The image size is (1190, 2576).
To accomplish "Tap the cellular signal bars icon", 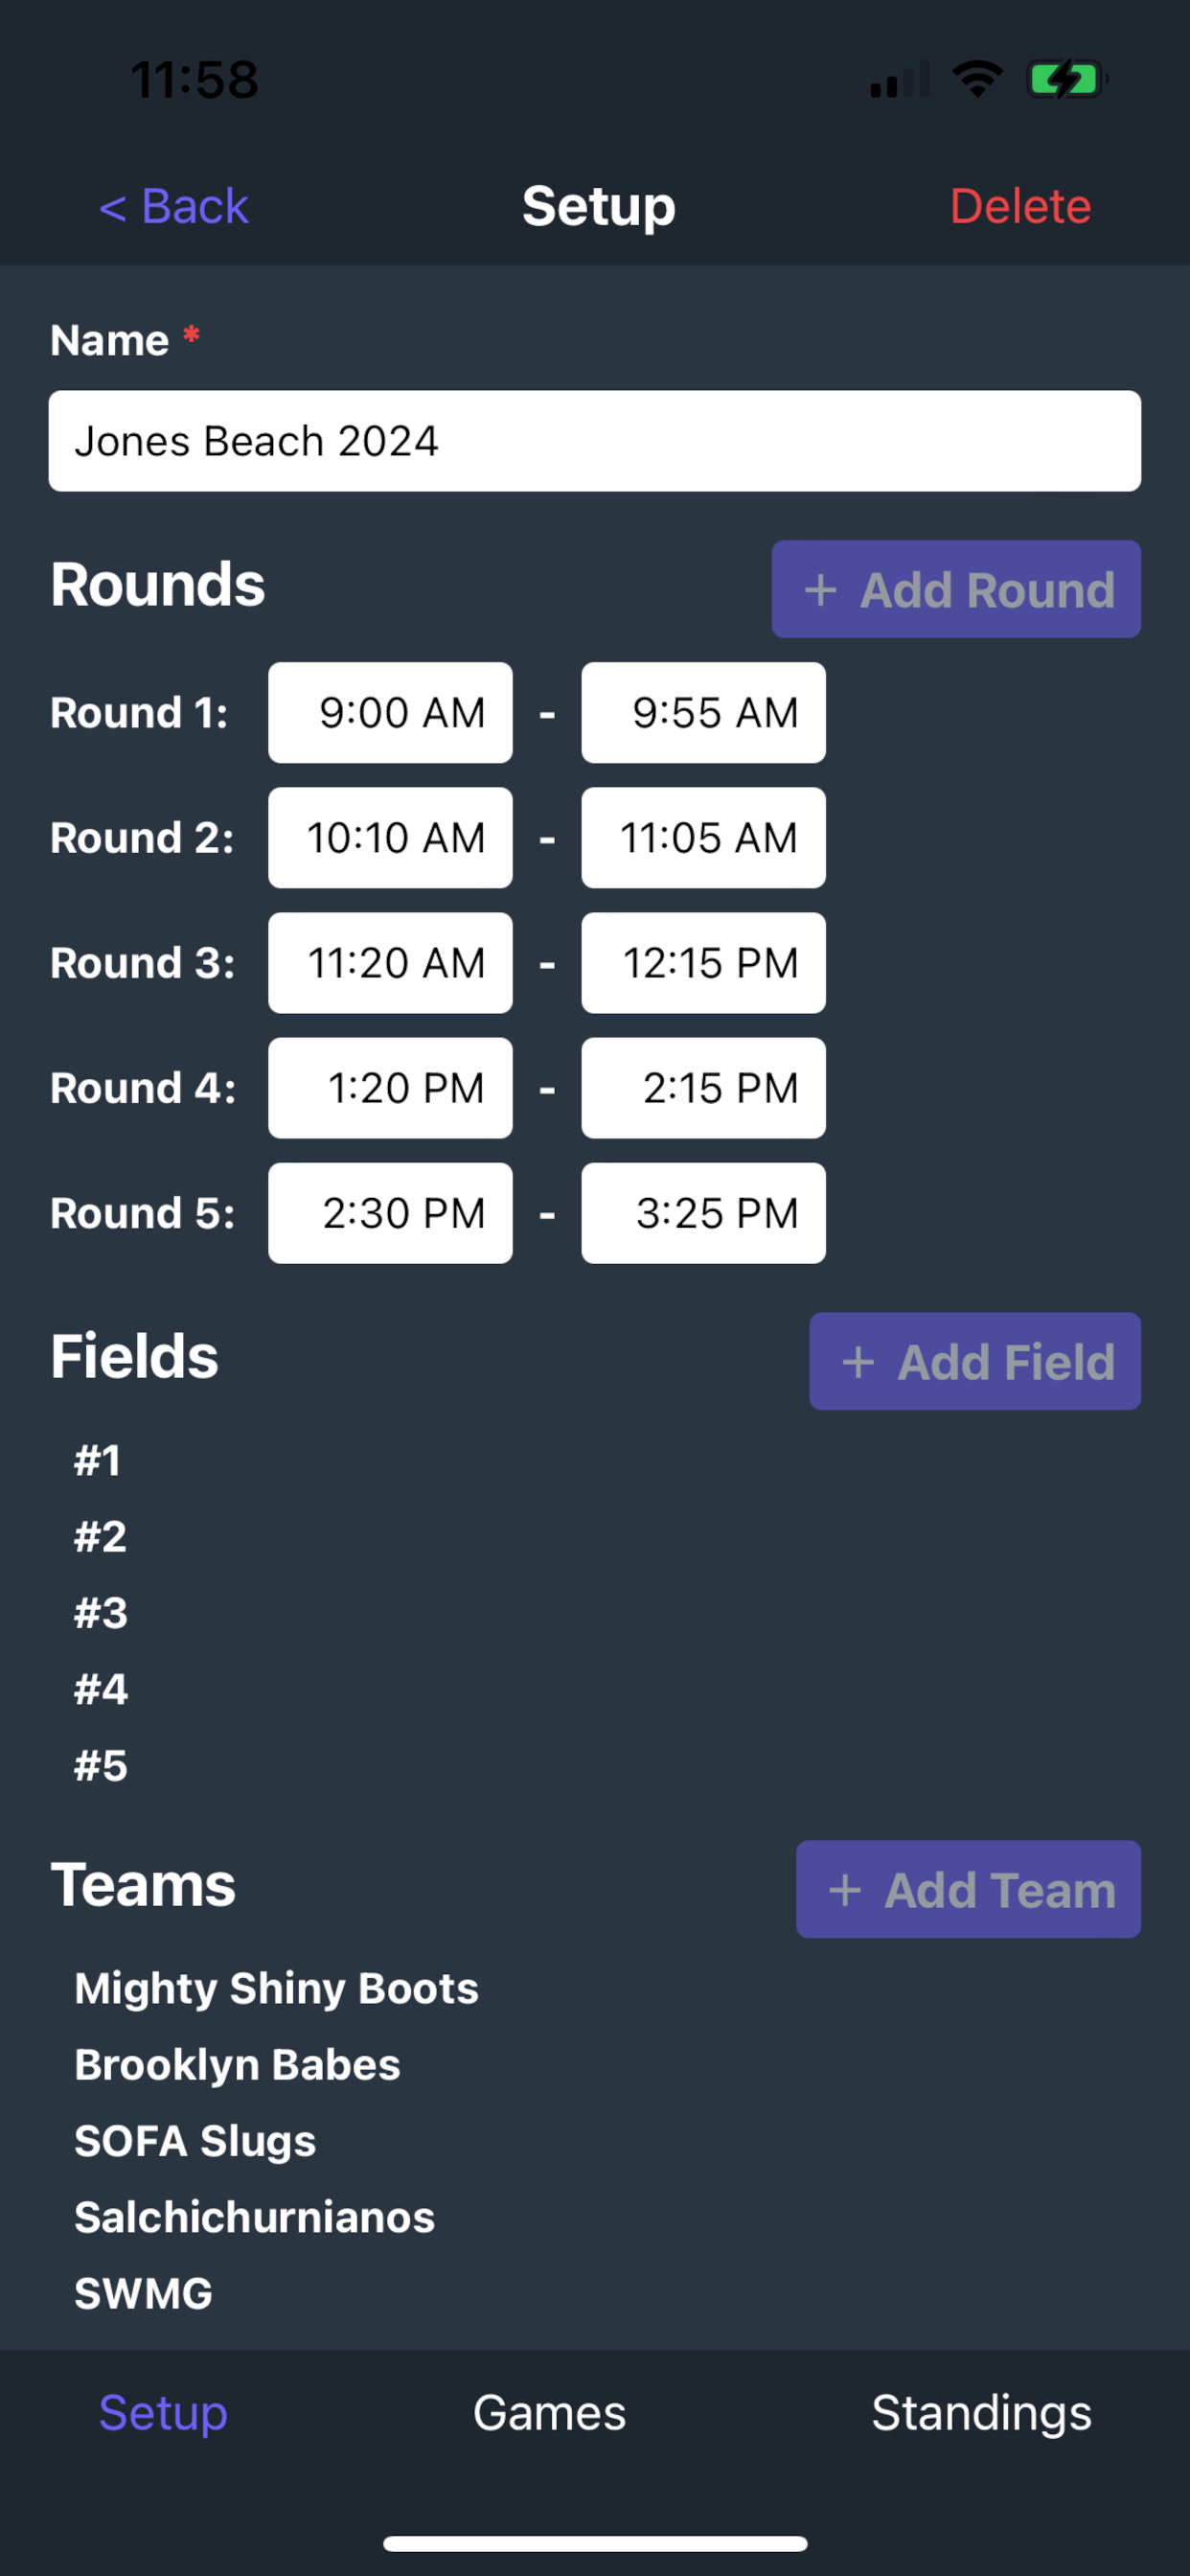I will tap(899, 80).
